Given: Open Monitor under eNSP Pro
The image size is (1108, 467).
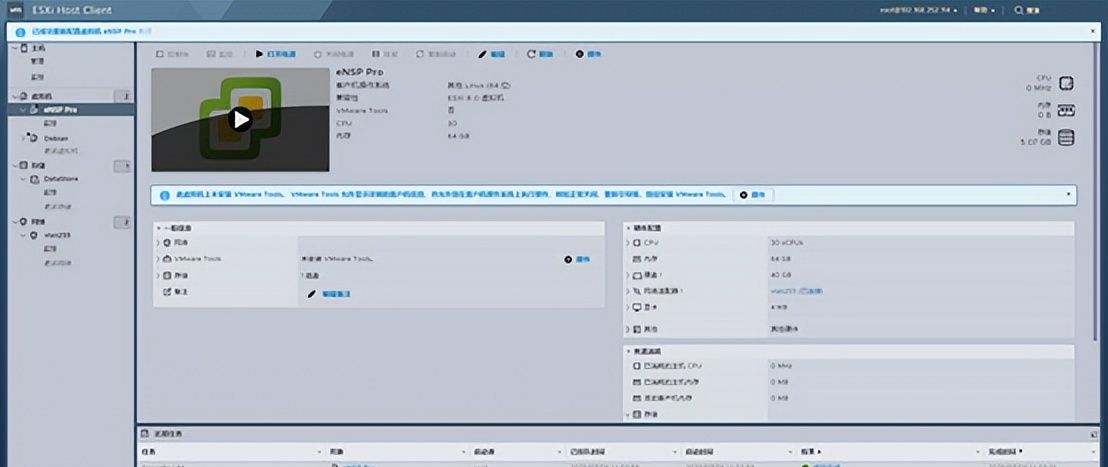Looking at the screenshot, I should pos(50,123).
